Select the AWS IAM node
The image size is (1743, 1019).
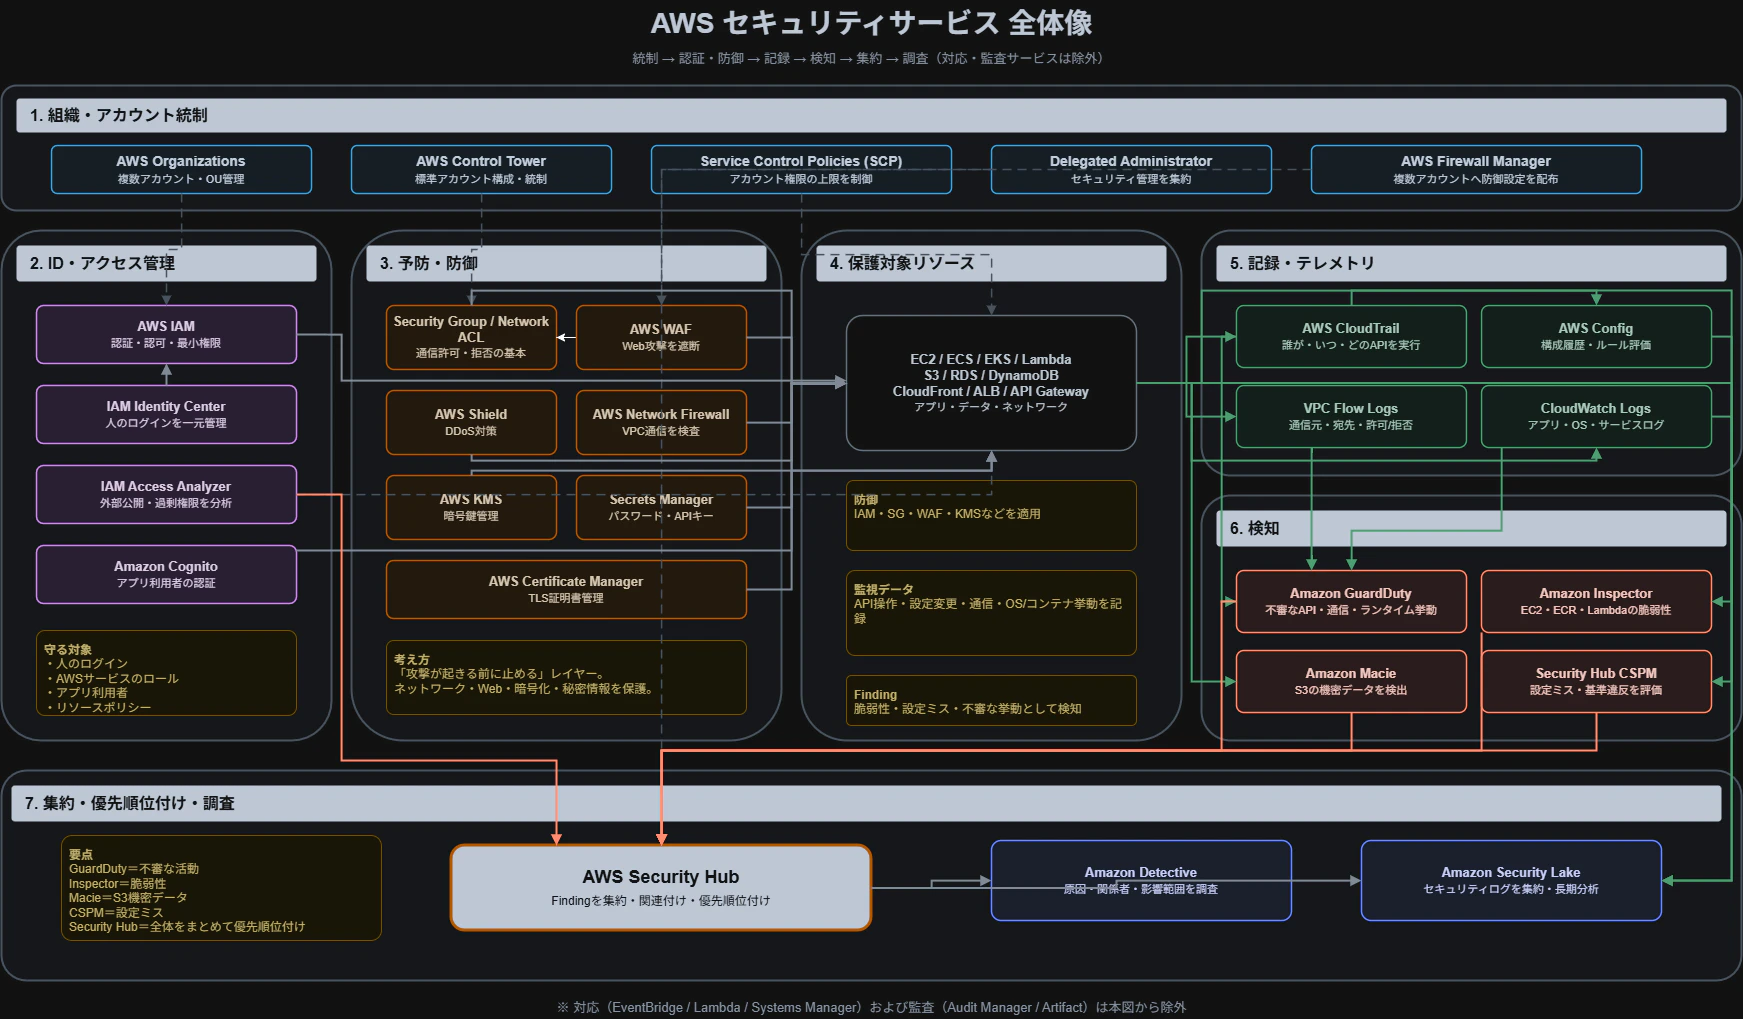pyautogui.click(x=166, y=334)
